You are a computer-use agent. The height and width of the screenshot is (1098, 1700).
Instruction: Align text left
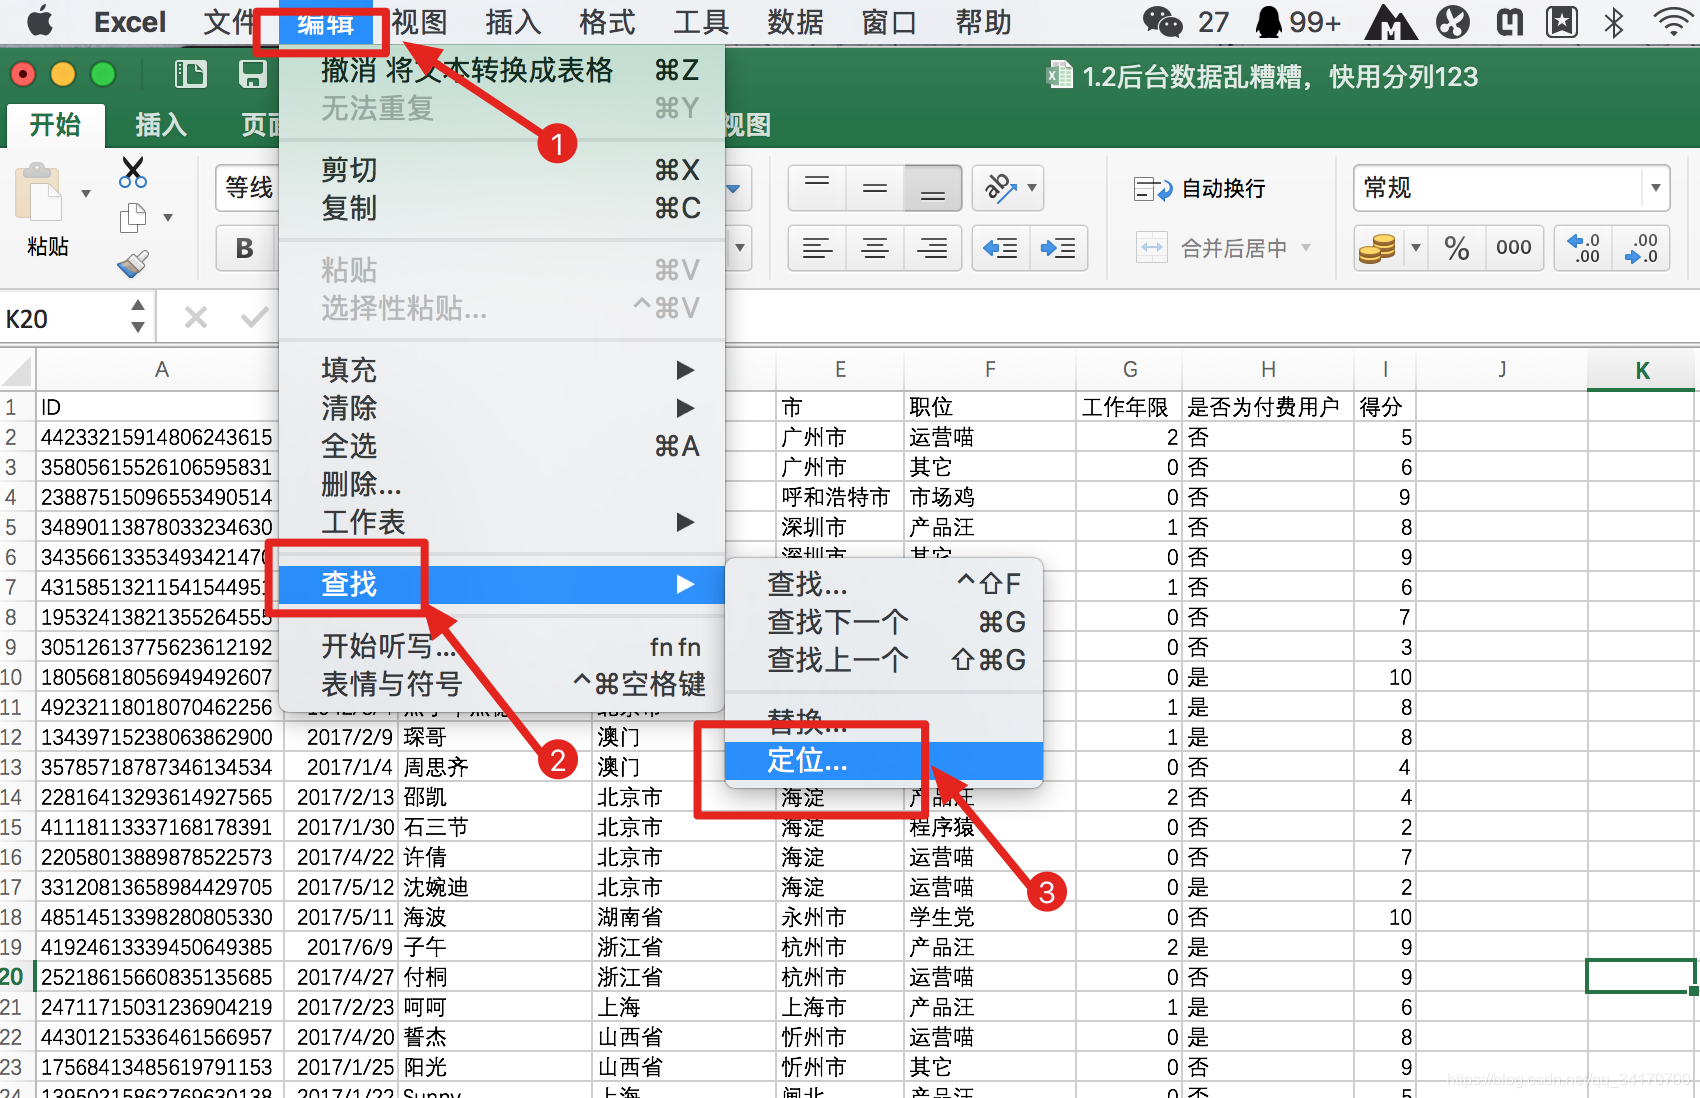click(817, 248)
